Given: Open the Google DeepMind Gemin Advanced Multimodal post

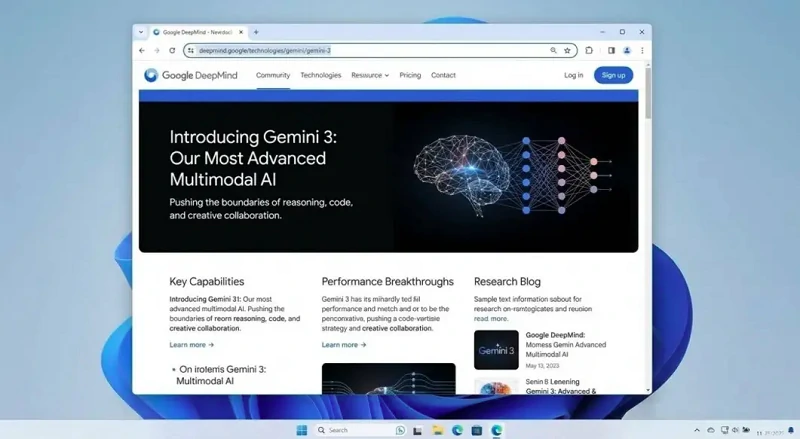Looking at the screenshot, I should click(x=566, y=345).
